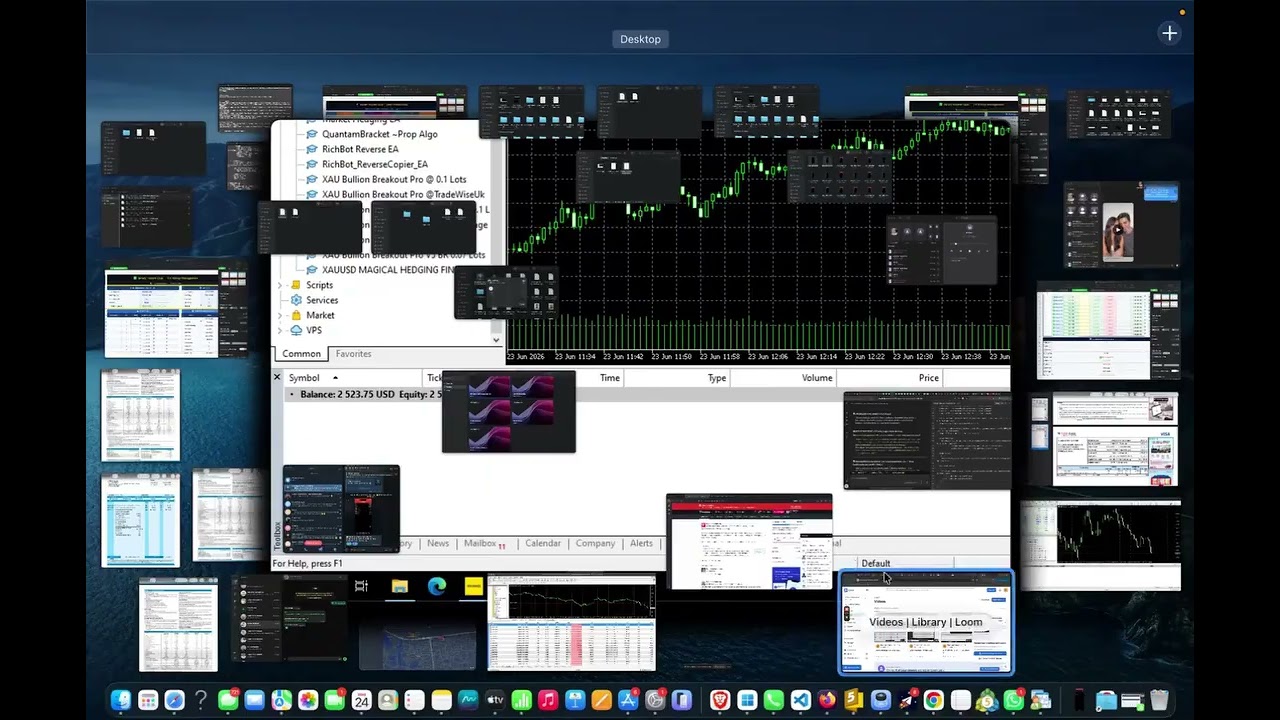Open Mail app in the dock
Screen dimensions: 1280x720
click(254, 701)
